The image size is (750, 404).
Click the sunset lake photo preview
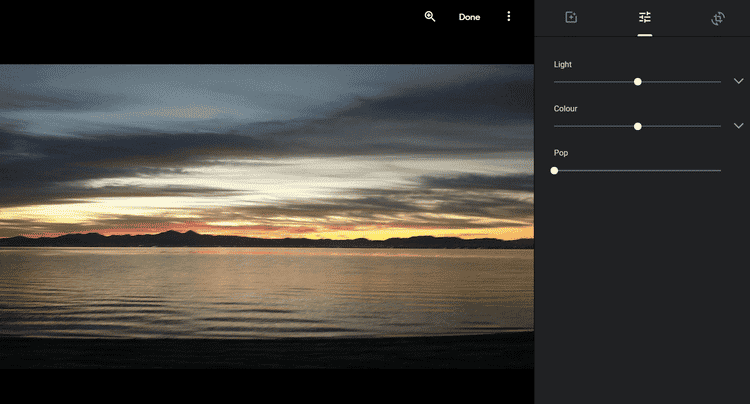(266, 215)
